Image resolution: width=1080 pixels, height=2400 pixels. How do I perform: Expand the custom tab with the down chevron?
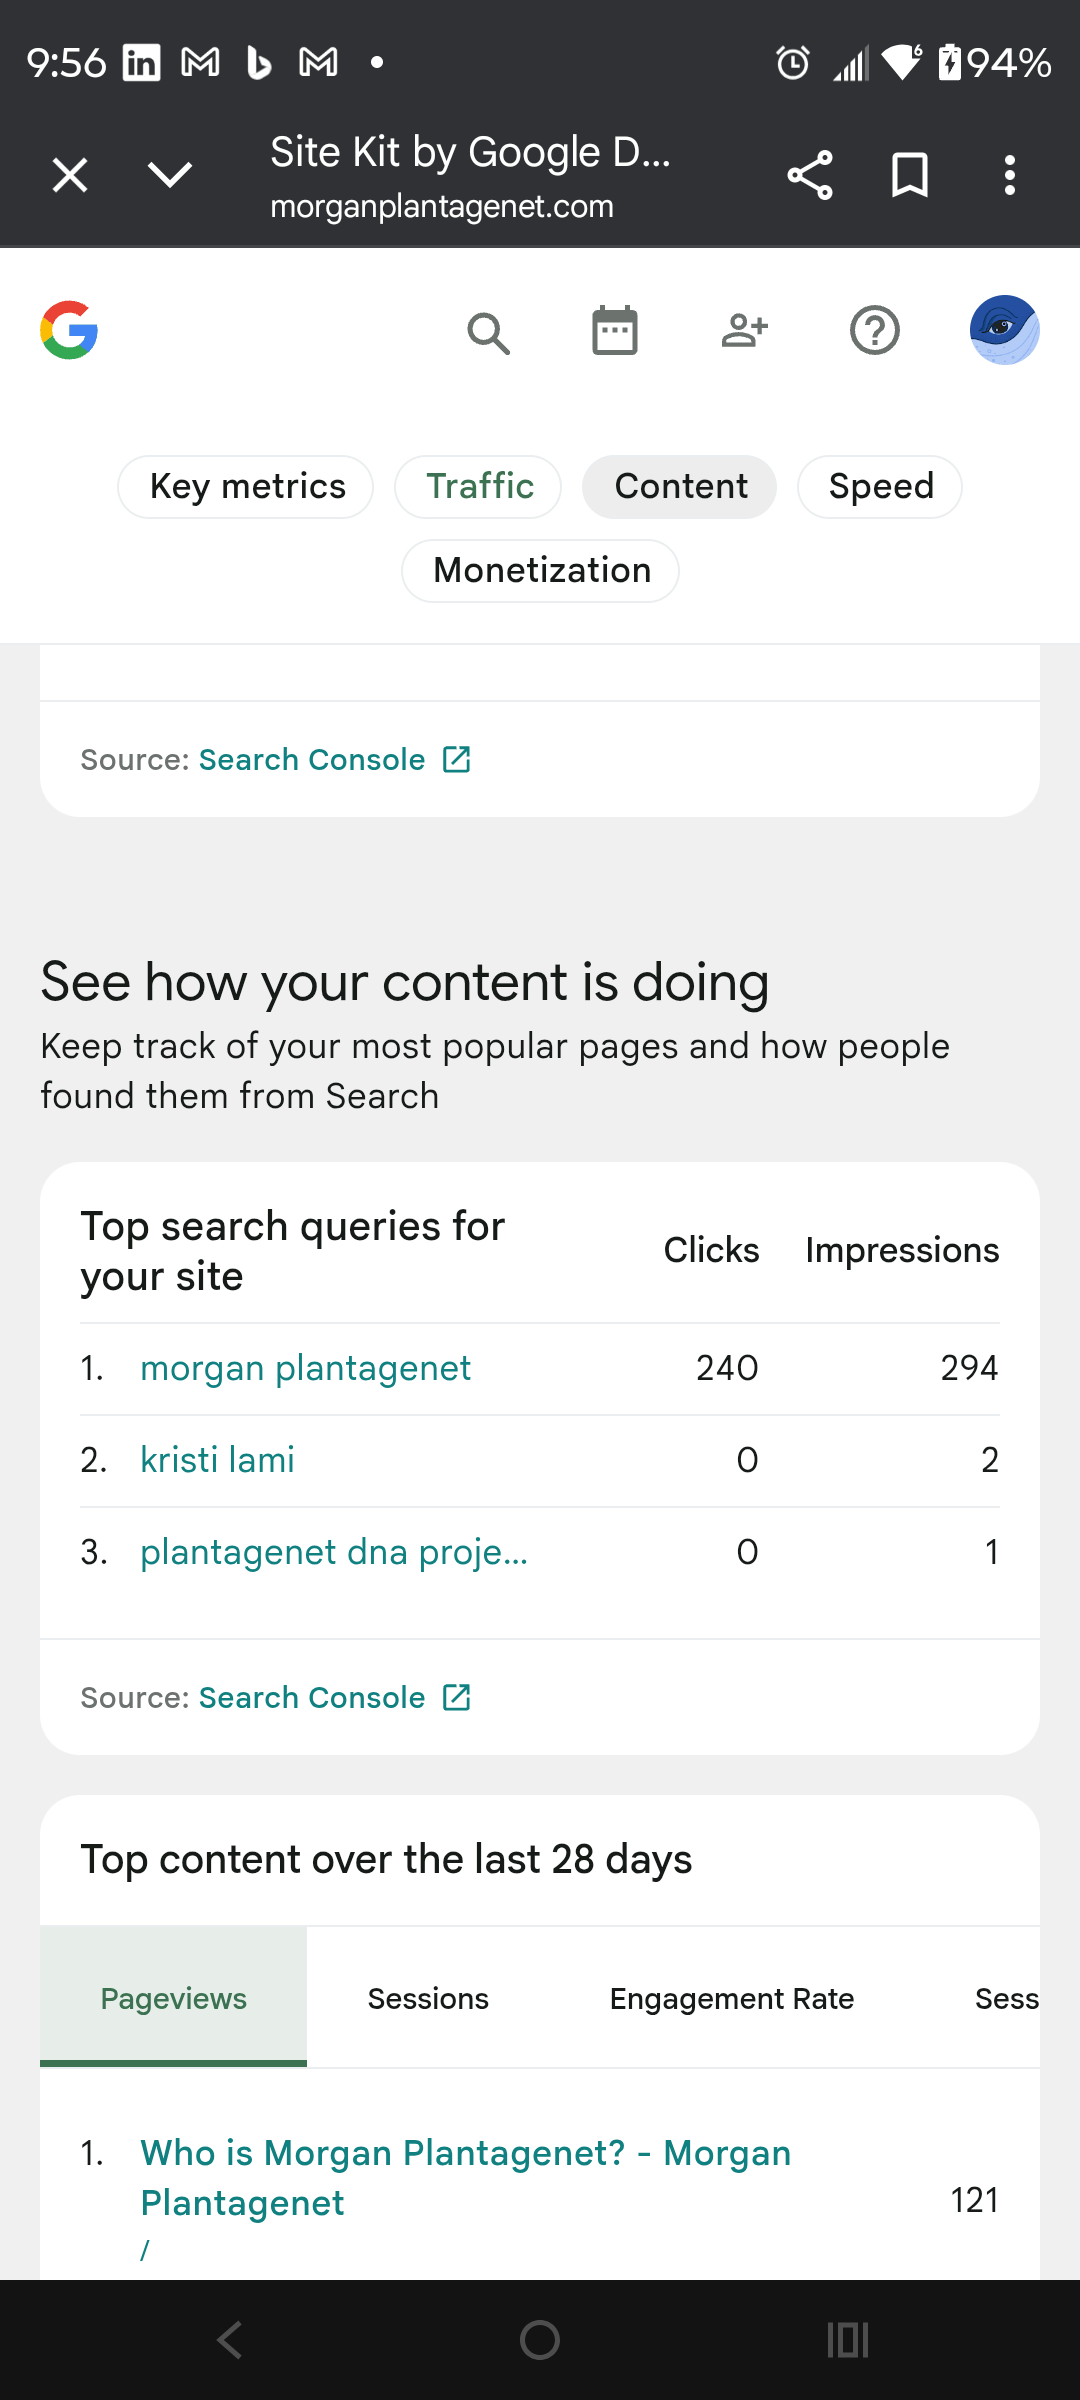[169, 174]
